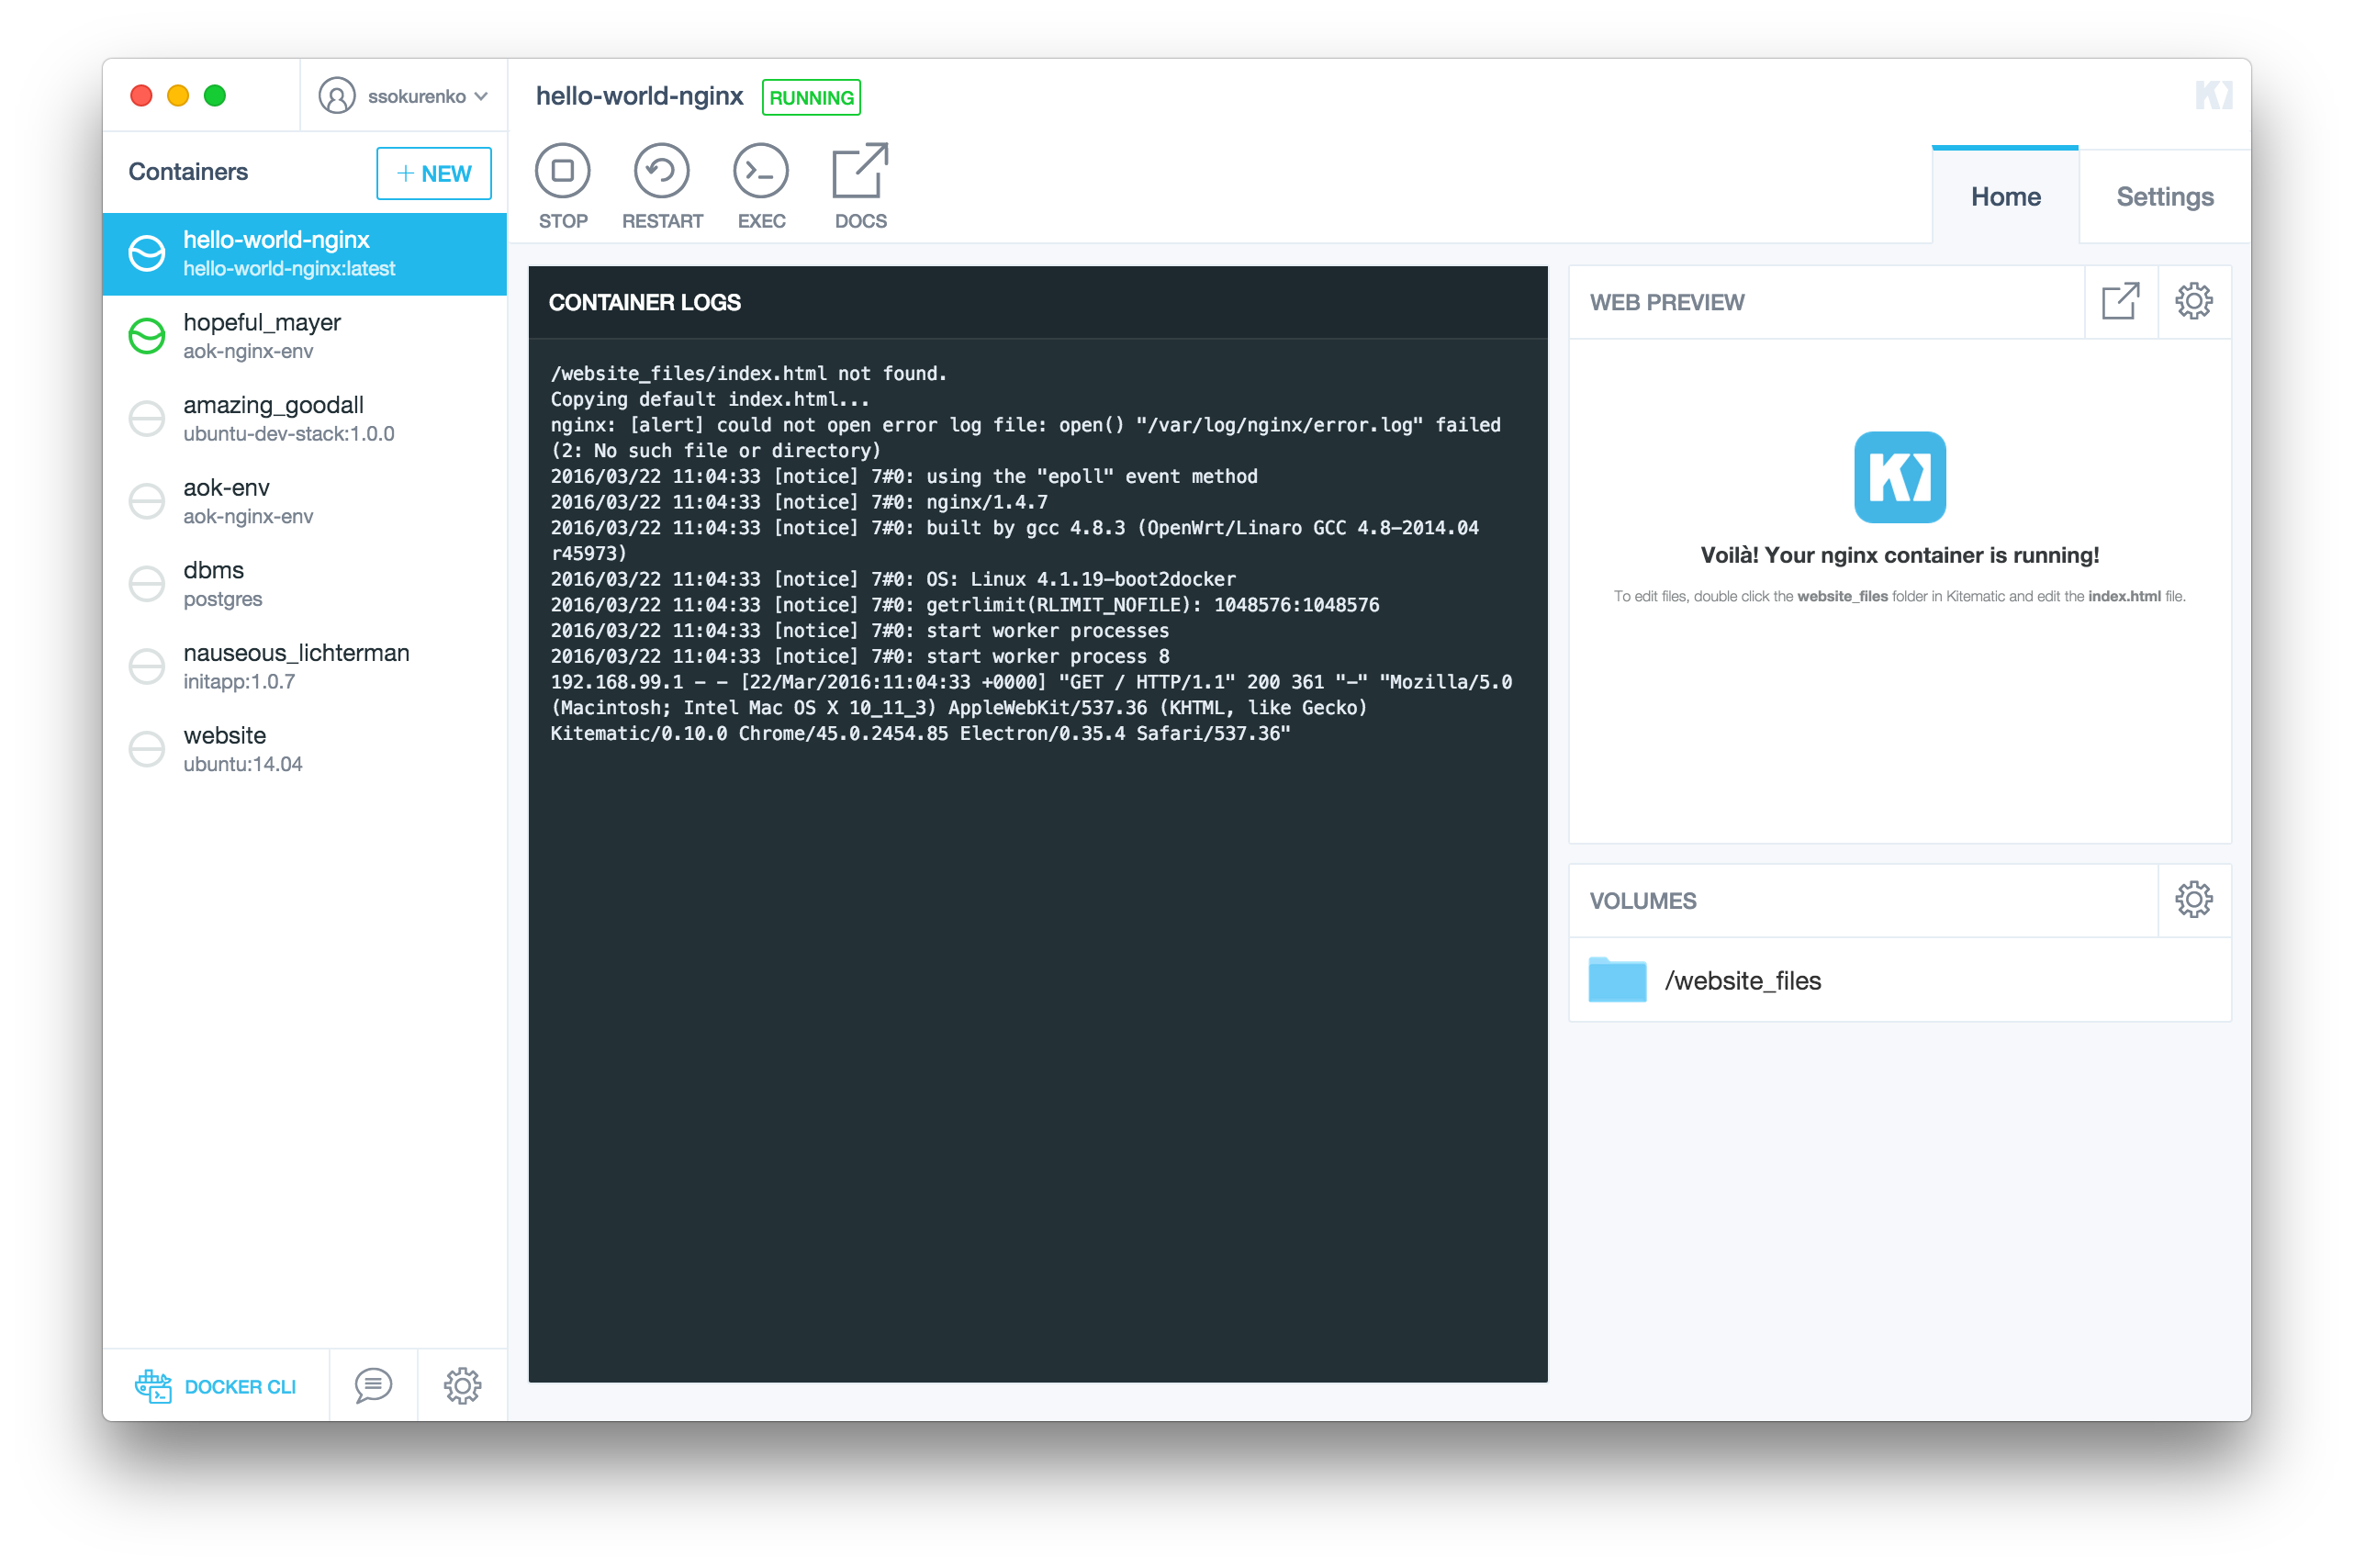Open EXEC terminal for the container

tap(761, 171)
